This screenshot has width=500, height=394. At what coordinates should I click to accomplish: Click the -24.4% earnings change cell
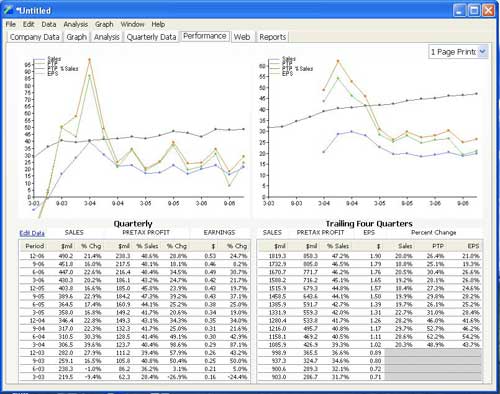pyautogui.click(x=237, y=377)
